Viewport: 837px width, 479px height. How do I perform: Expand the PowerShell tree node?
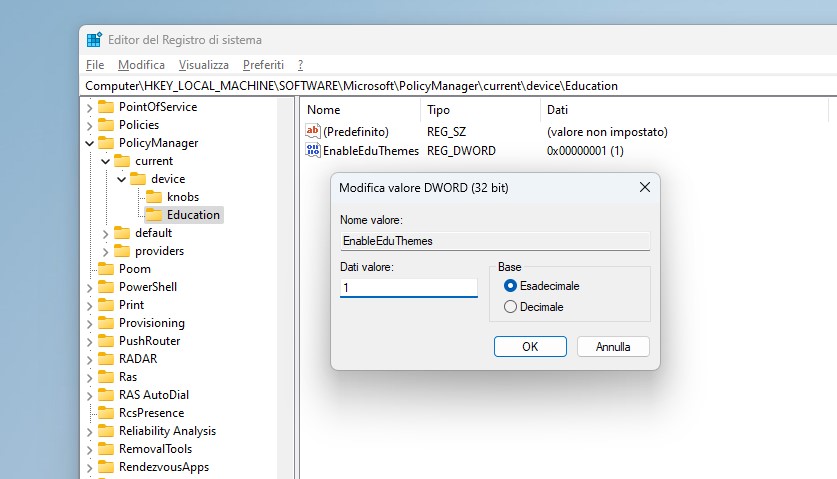[x=90, y=288]
